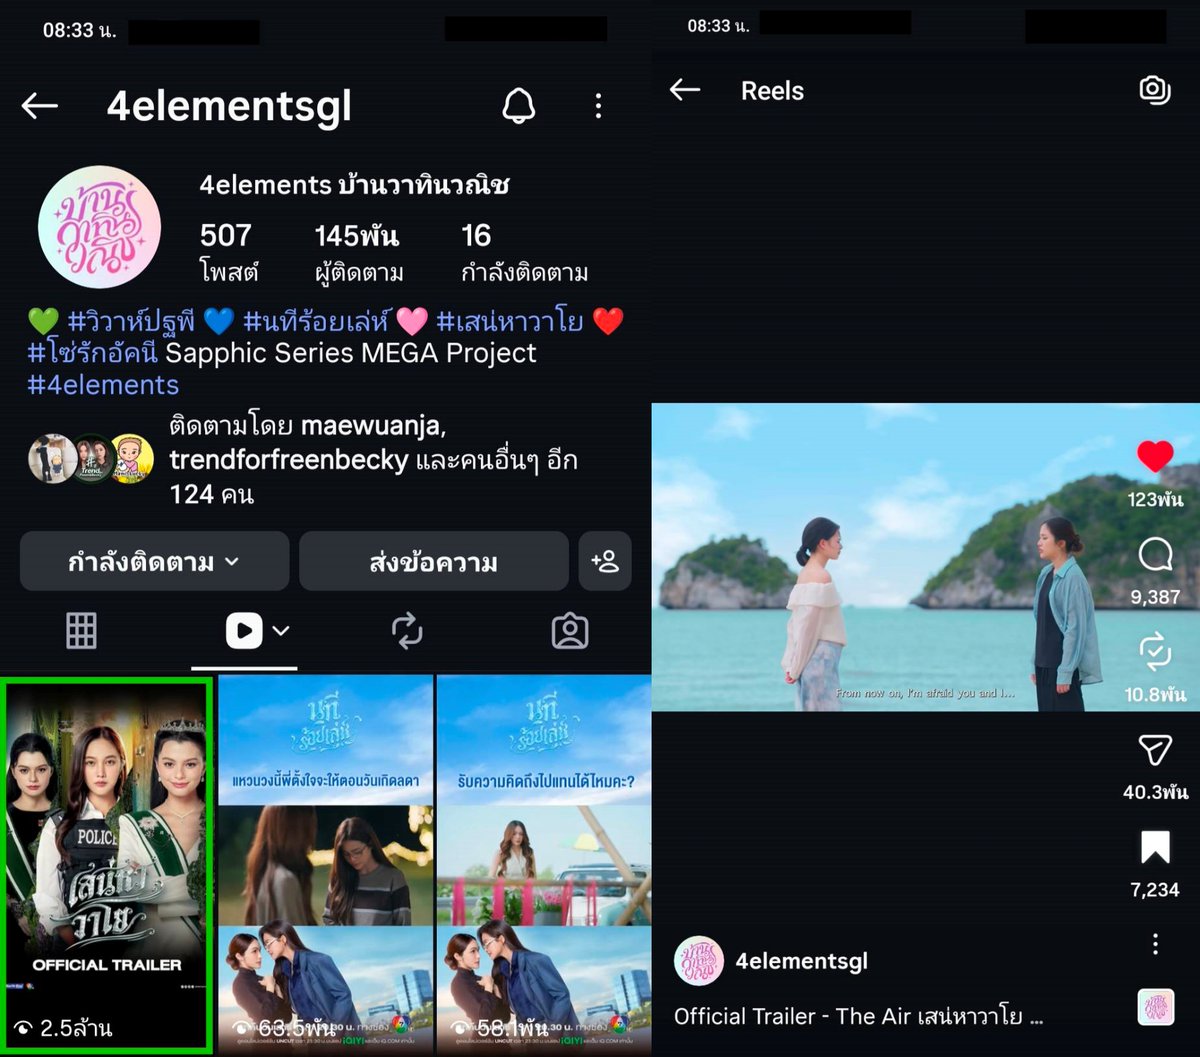Tap the notification bell icon

pyautogui.click(x=518, y=106)
